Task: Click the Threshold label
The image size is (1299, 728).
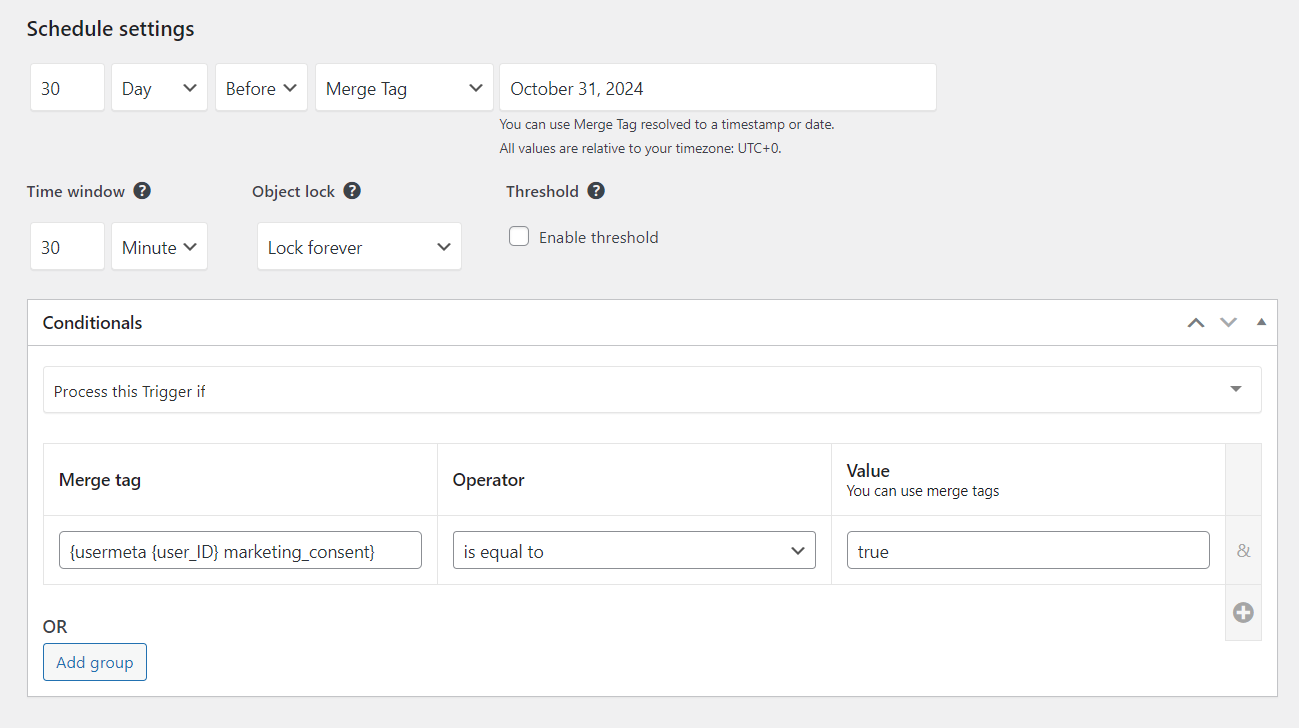Action: tap(543, 192)
